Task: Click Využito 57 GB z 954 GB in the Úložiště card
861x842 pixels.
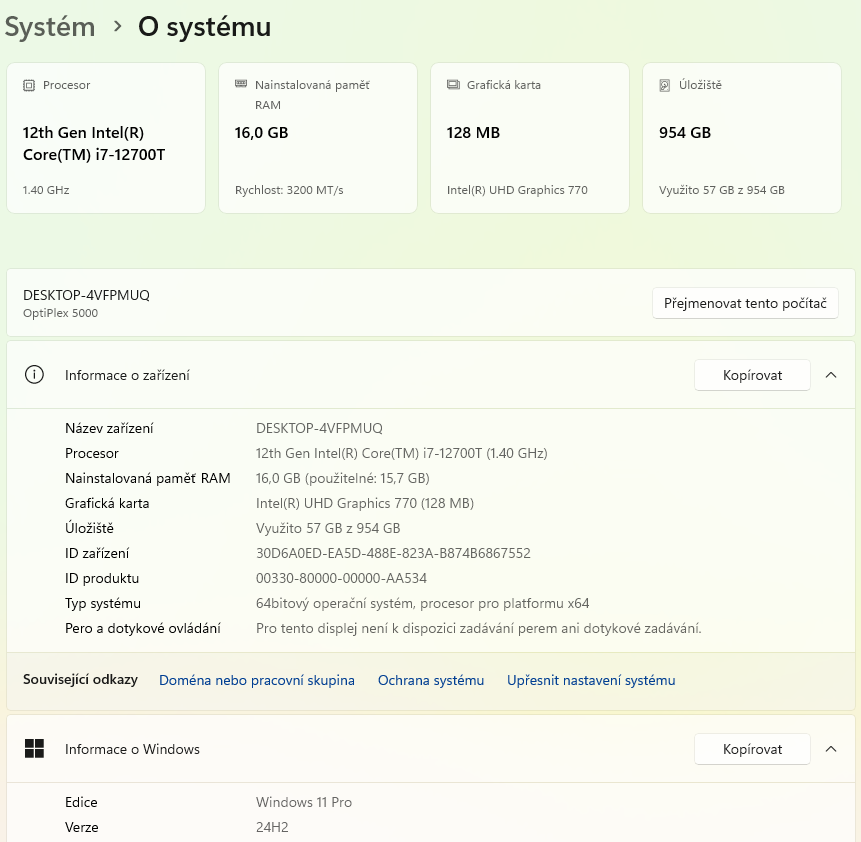Action: [x=722, y=190]
